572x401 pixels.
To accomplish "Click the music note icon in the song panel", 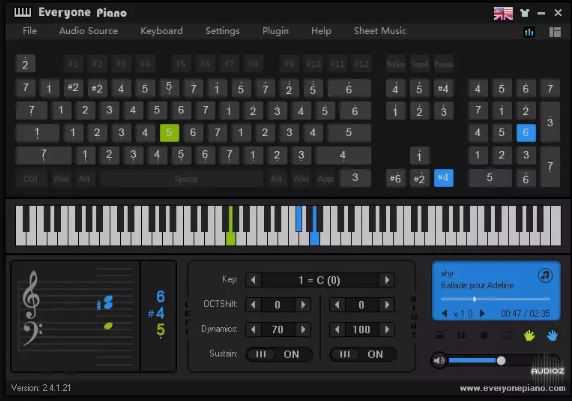I will (545, 275).
